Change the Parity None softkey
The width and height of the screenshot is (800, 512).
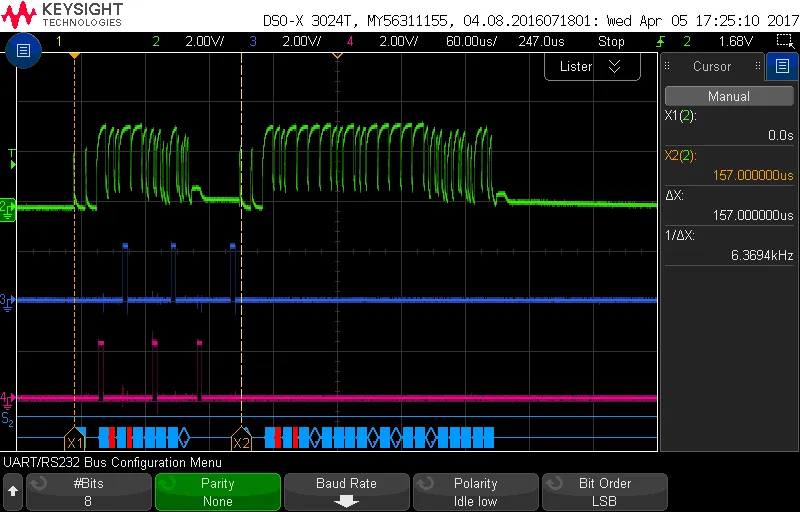click(x=218, y=492)
